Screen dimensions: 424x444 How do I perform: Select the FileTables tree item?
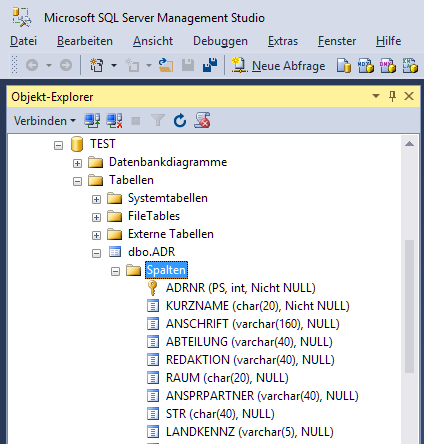point(154,216)
